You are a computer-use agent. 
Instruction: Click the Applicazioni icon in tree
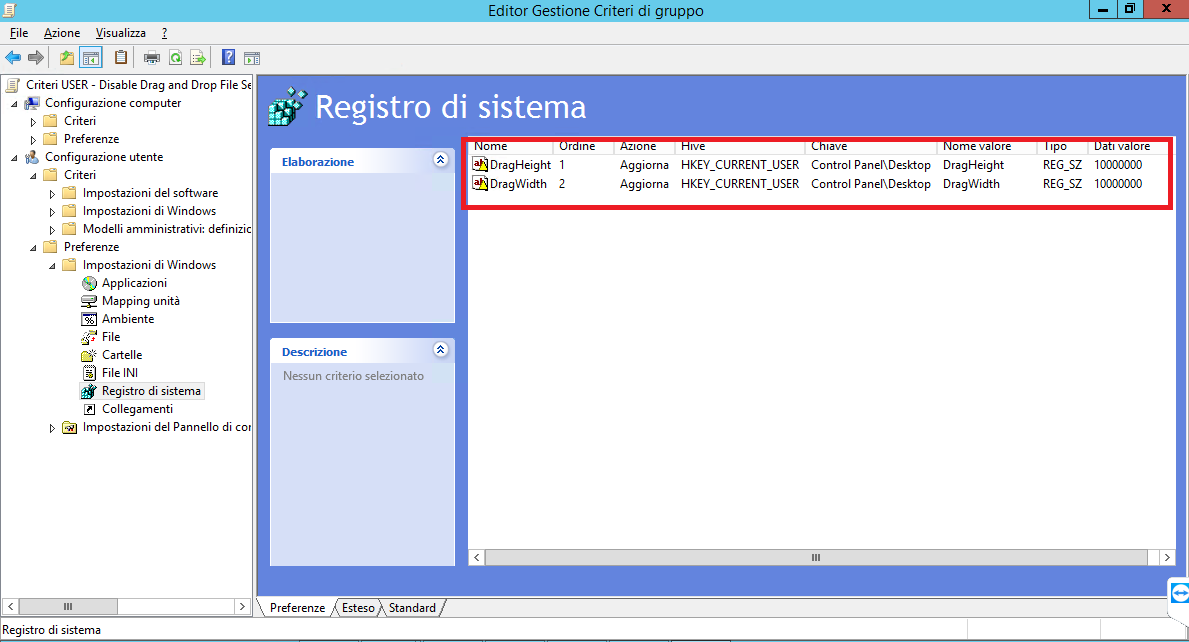[x=89, y=283]
